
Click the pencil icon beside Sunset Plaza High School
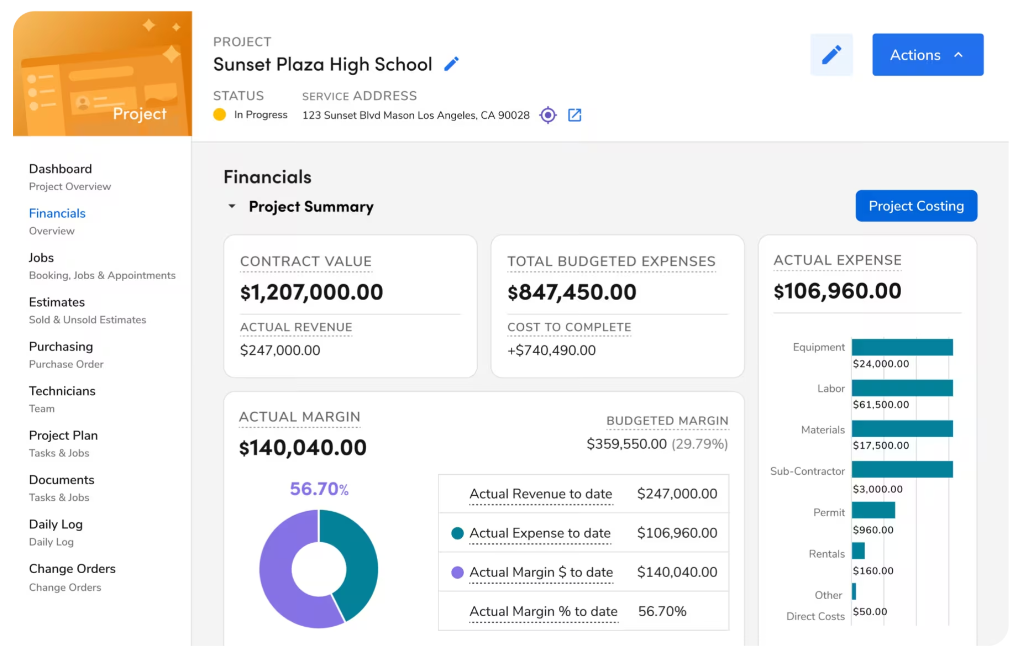pos(451,64)
